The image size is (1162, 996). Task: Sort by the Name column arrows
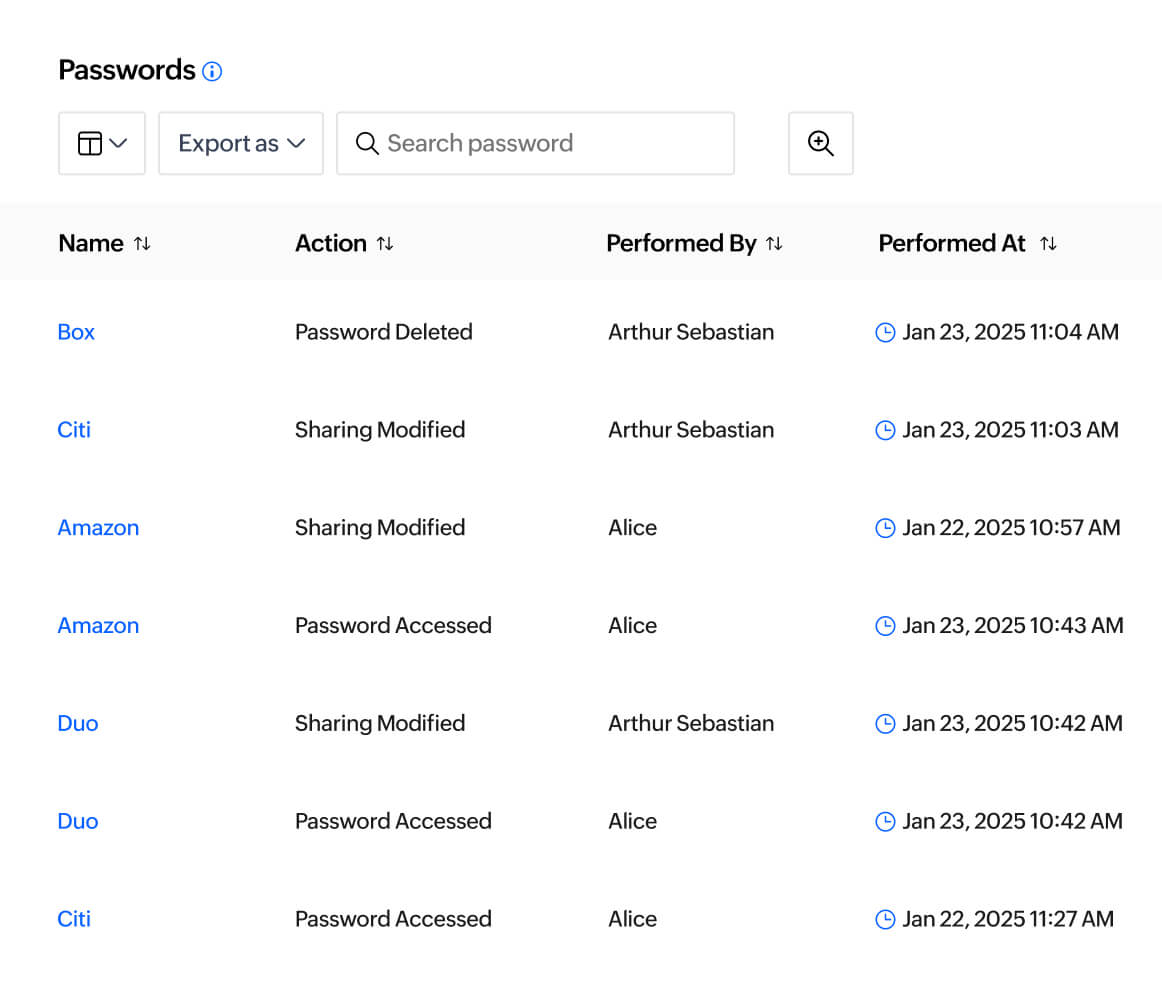click(142, 243)
